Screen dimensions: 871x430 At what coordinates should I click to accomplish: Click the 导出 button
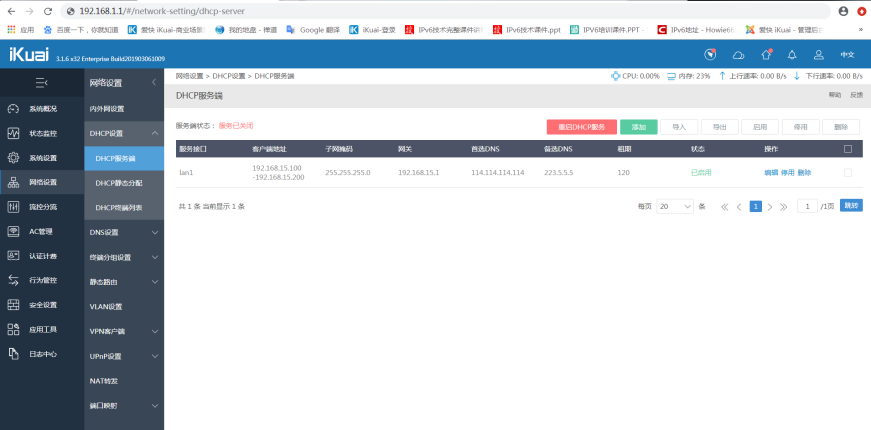(x=719, y=127)
